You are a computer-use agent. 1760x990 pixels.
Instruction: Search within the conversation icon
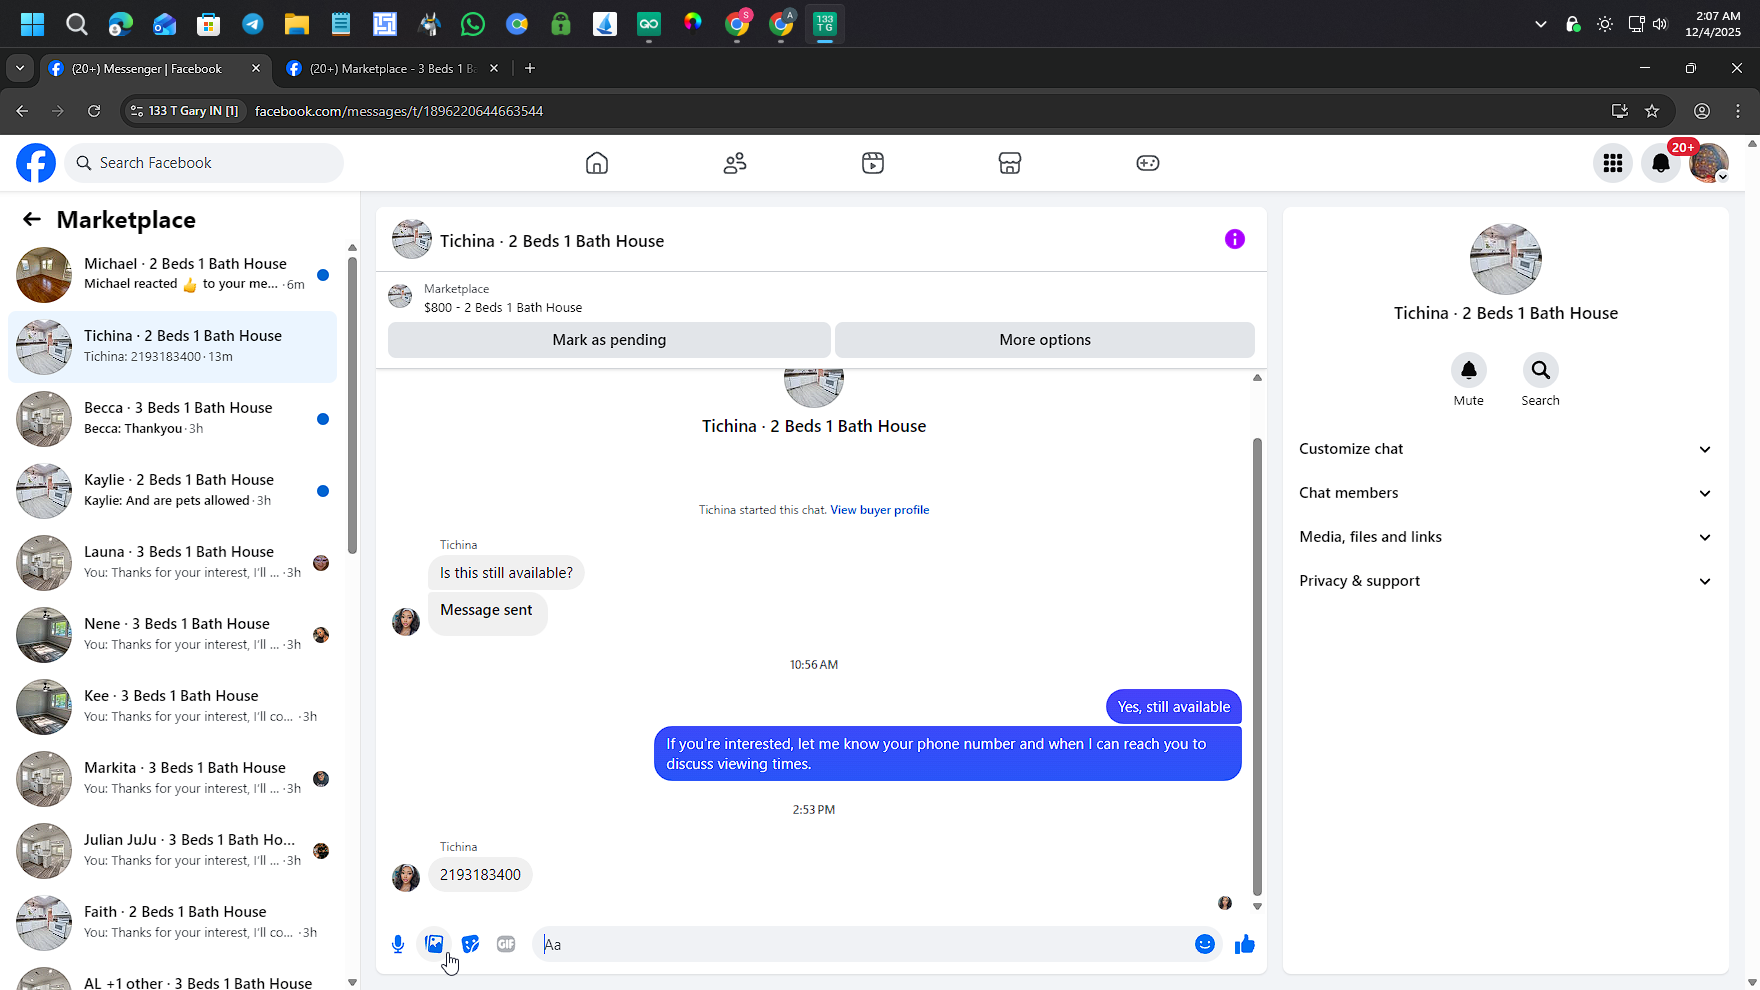1541,370
